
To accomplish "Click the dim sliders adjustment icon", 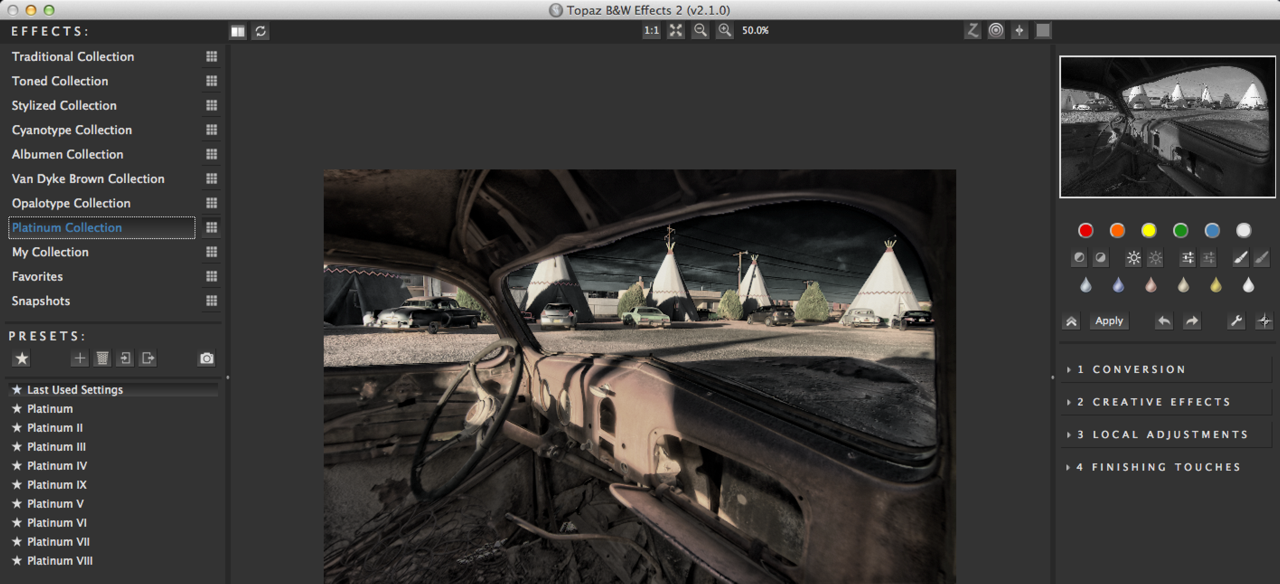I will click(x=1208, y=258).
